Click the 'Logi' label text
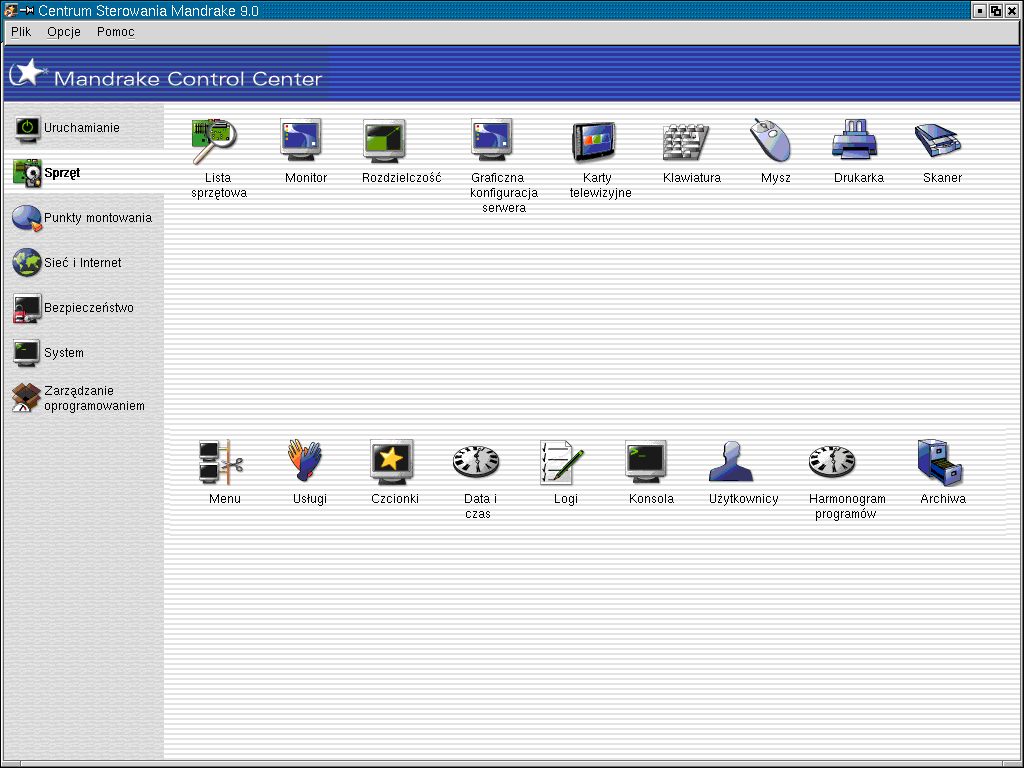1024x768 pixels. coord(566,499)
